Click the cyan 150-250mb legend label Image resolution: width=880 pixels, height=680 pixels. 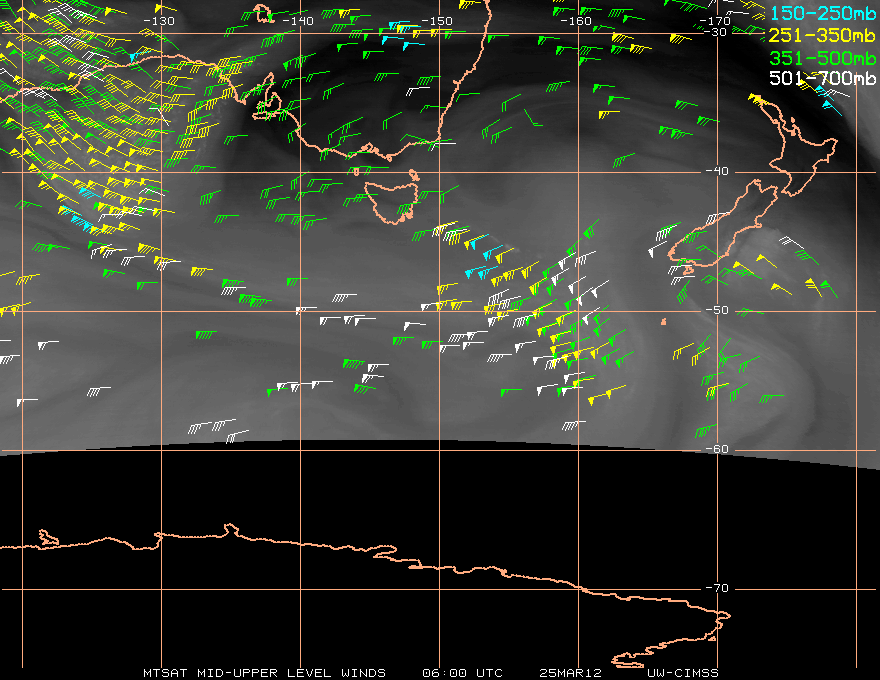[823, 12]
